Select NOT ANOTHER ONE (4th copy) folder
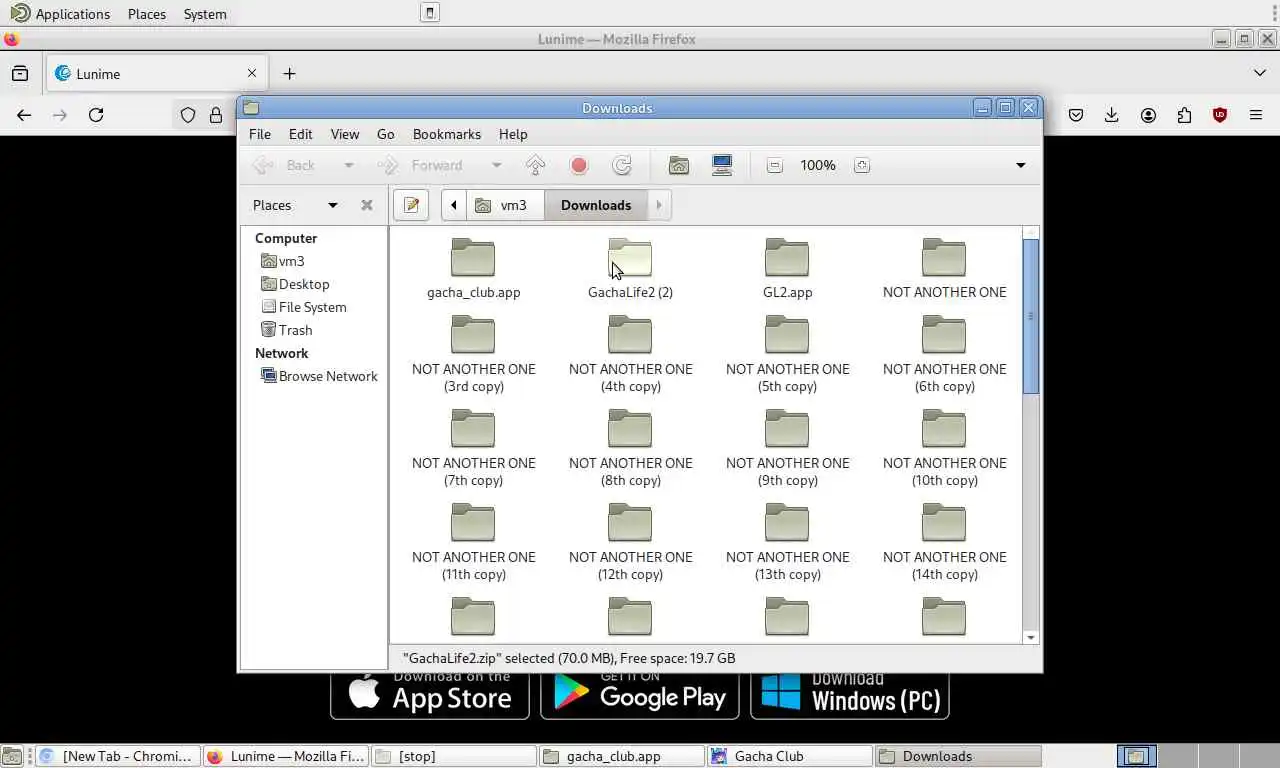 click(630, 354)
